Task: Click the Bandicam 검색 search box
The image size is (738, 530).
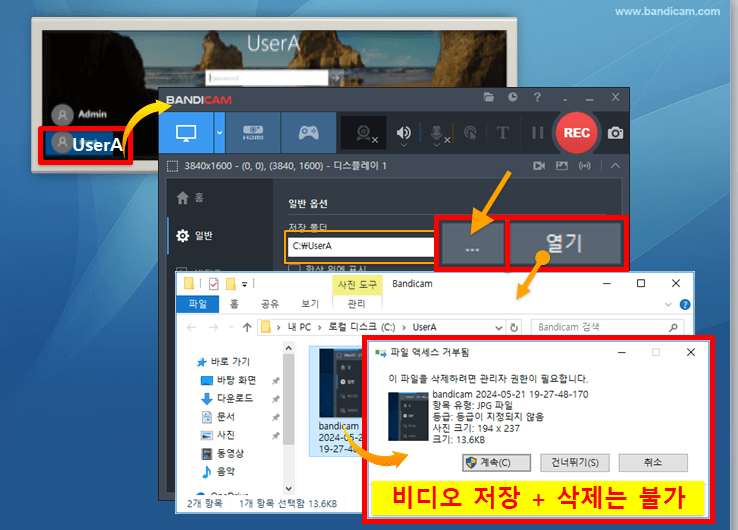Action: (x=607, y=327)
